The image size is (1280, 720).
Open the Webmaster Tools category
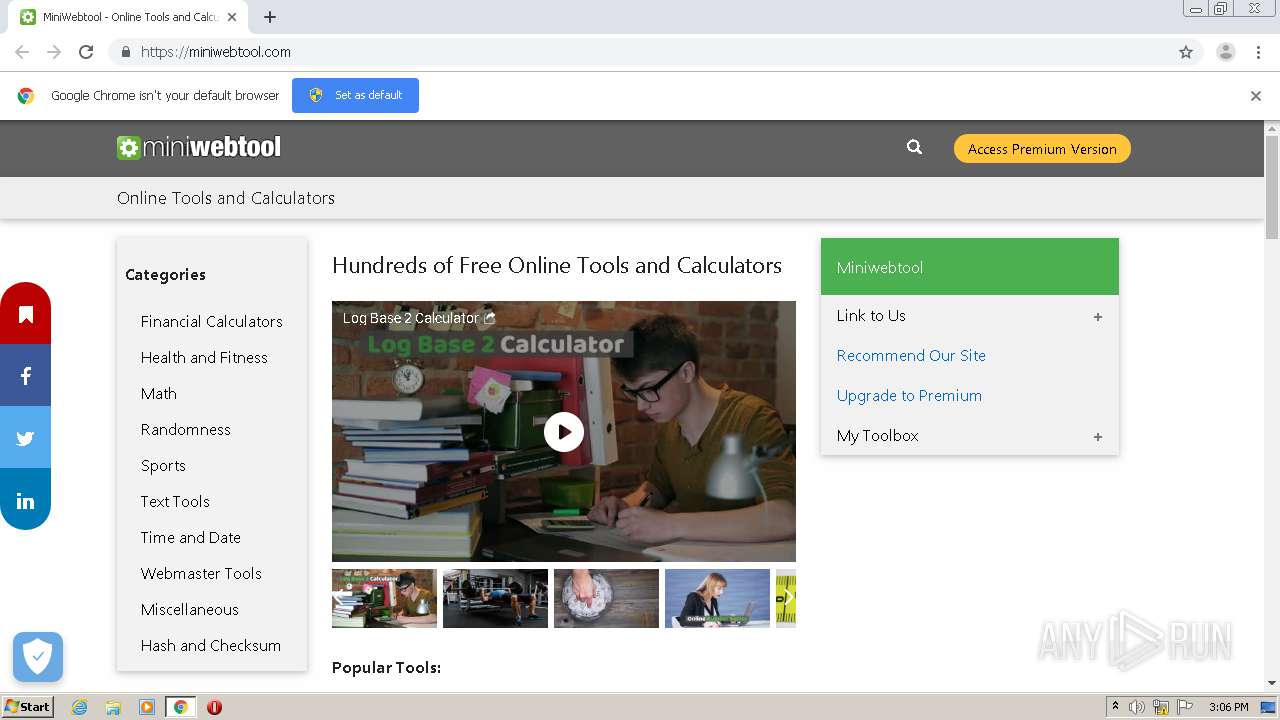point(201,573)
